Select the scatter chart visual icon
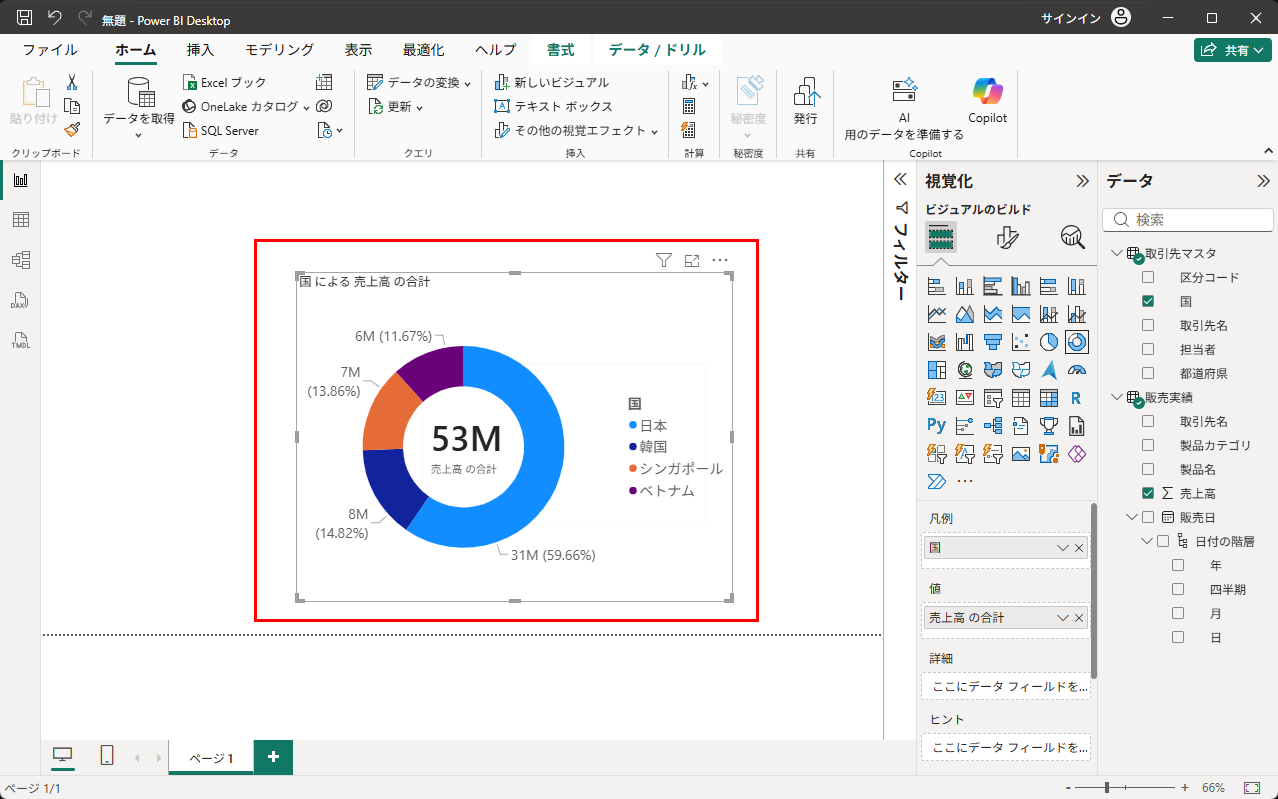 [x=1020, y=342]
